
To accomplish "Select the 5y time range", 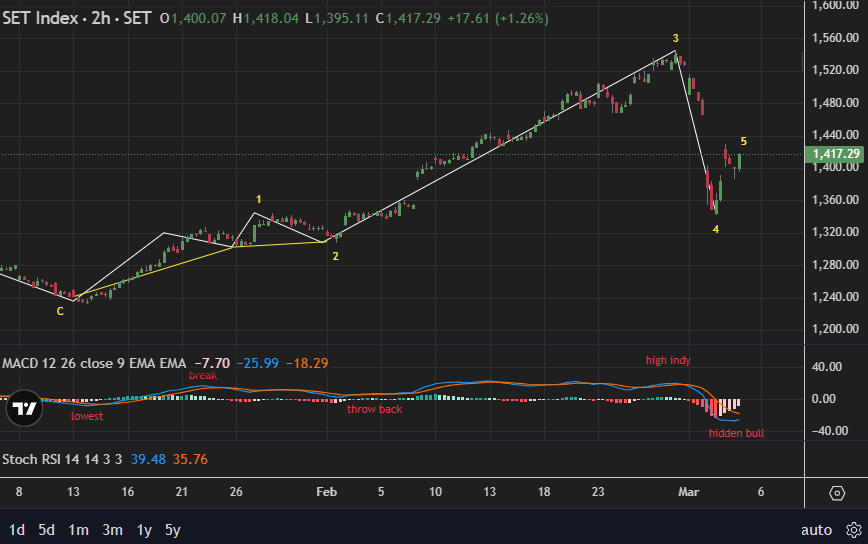I will [173, 530].
